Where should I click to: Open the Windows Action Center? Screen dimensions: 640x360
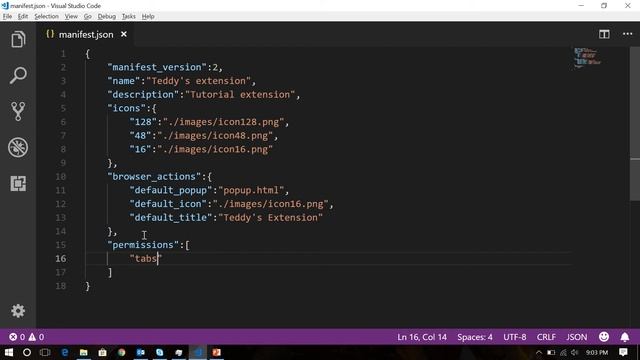click(623, 352)
